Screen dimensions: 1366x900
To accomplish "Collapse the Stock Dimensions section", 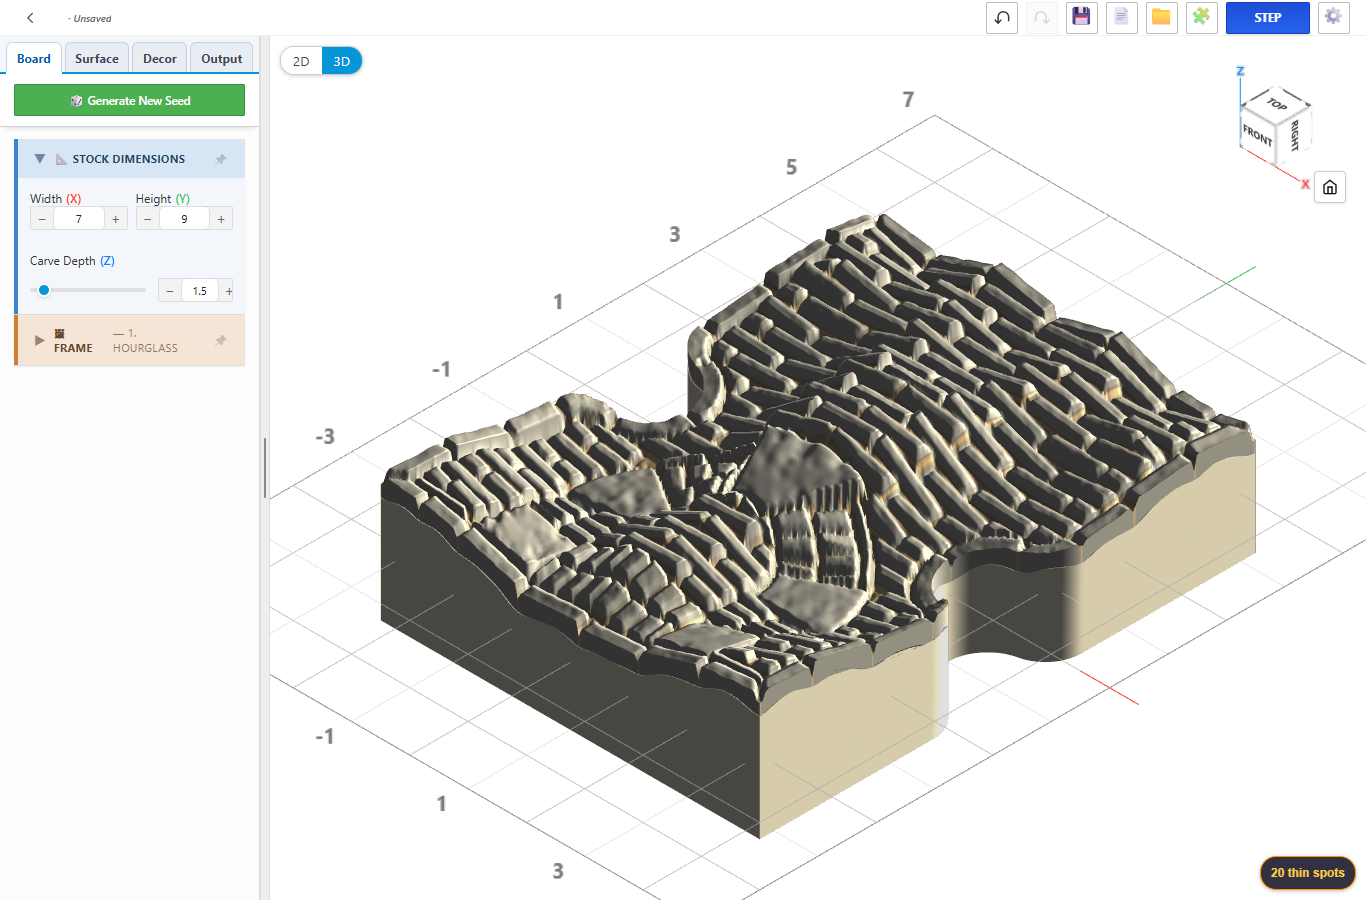I will [40, 159].
